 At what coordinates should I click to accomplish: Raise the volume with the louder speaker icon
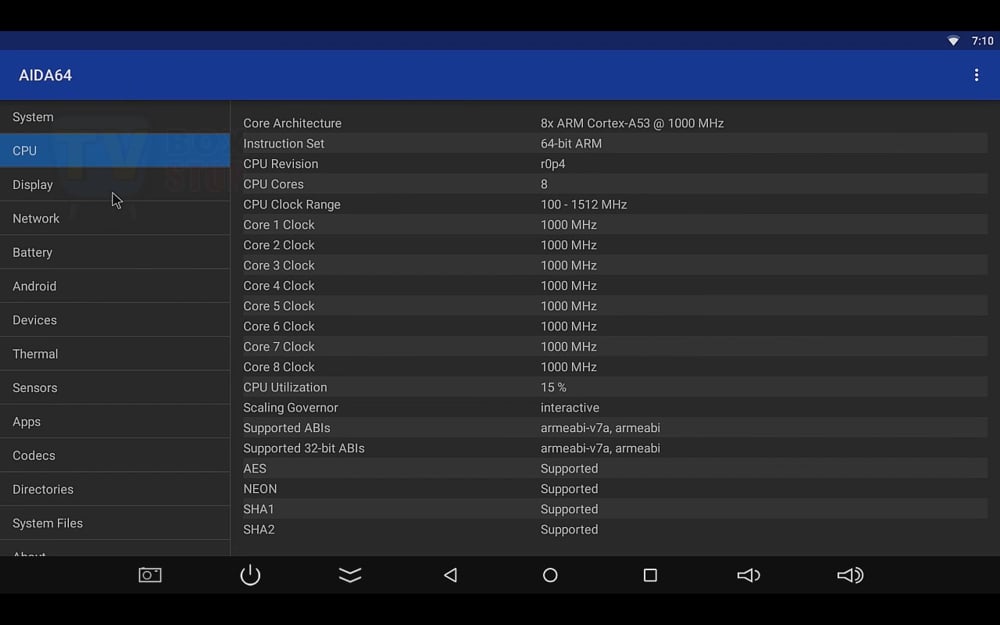pos(850,575)
